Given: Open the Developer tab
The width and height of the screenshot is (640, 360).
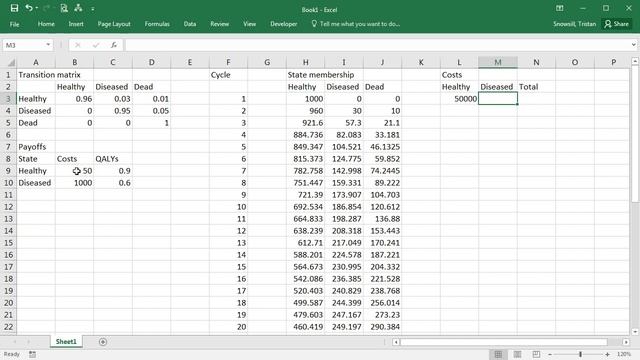Looking at the screenshot, I should 284,24.
